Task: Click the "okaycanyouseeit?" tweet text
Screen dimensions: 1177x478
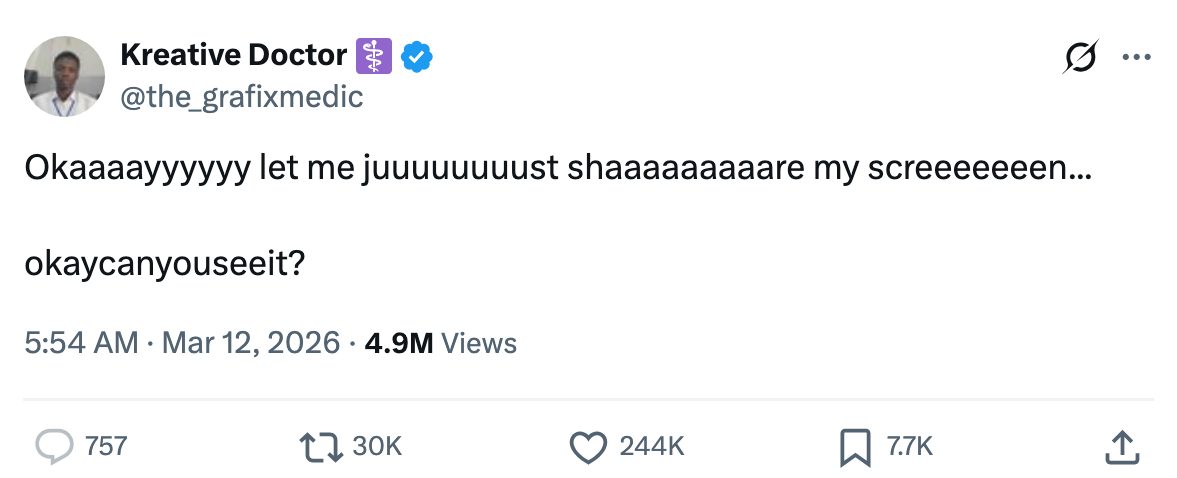Action: point(165,264)
